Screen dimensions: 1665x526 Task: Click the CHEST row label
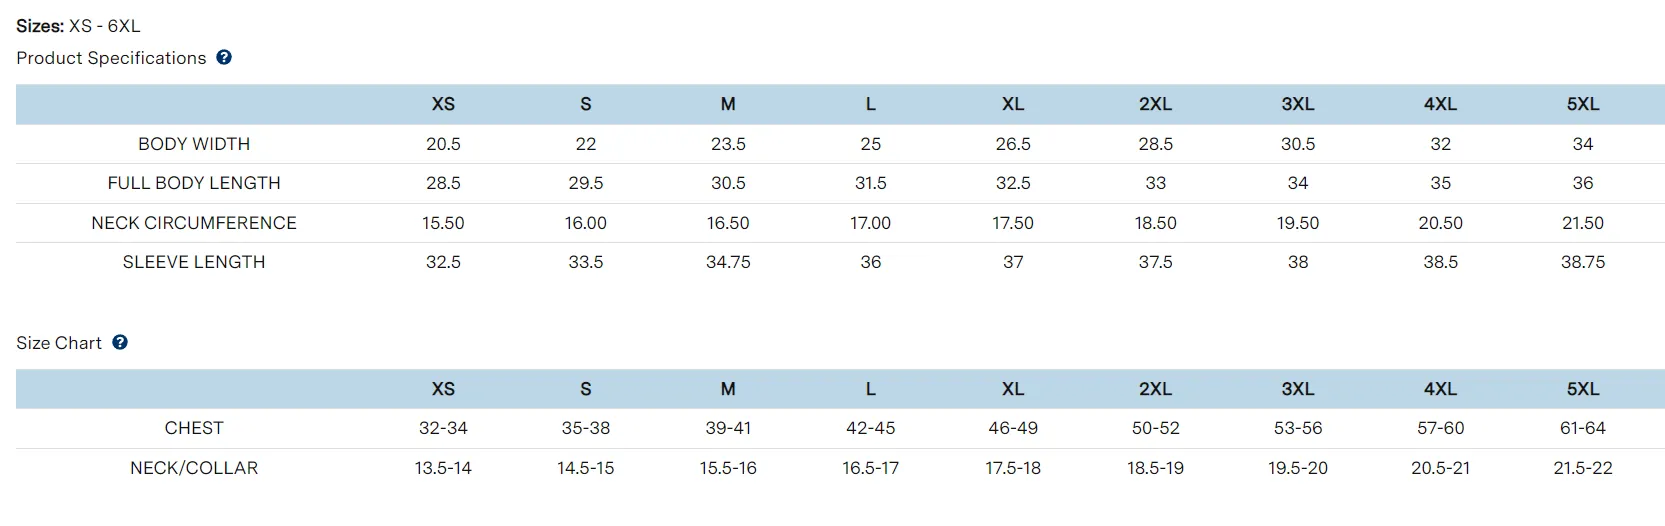194,428
